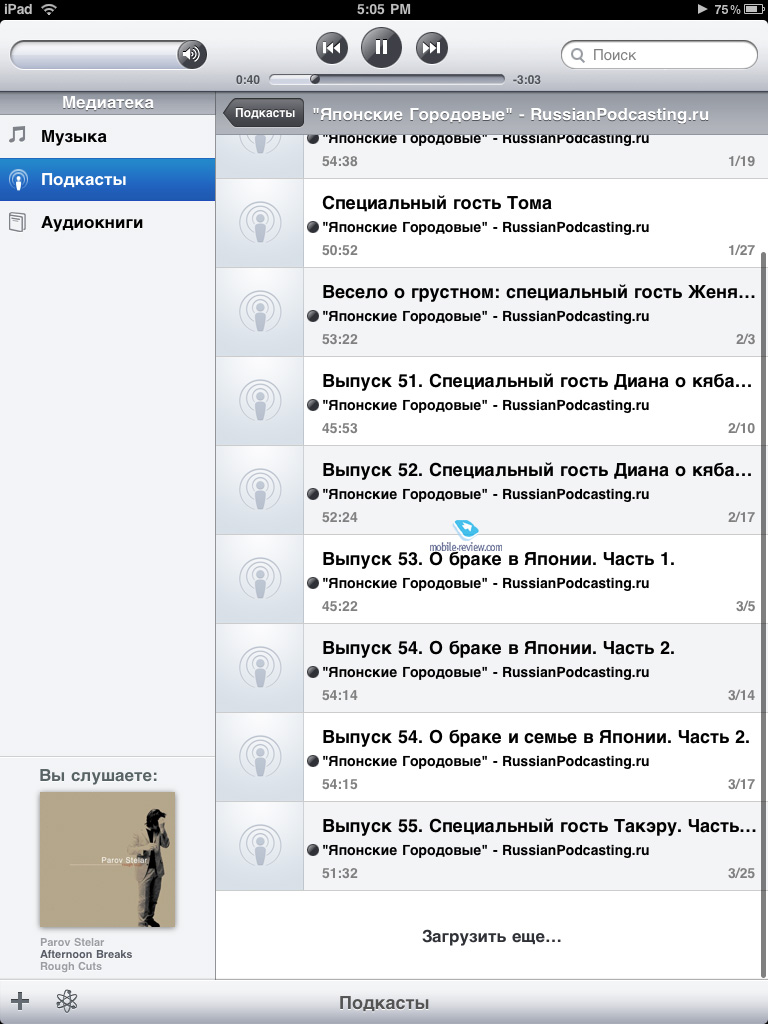Play episode Специальный гость Тома
Viewport: 768px width, 1024px height.
click(492, 223)
